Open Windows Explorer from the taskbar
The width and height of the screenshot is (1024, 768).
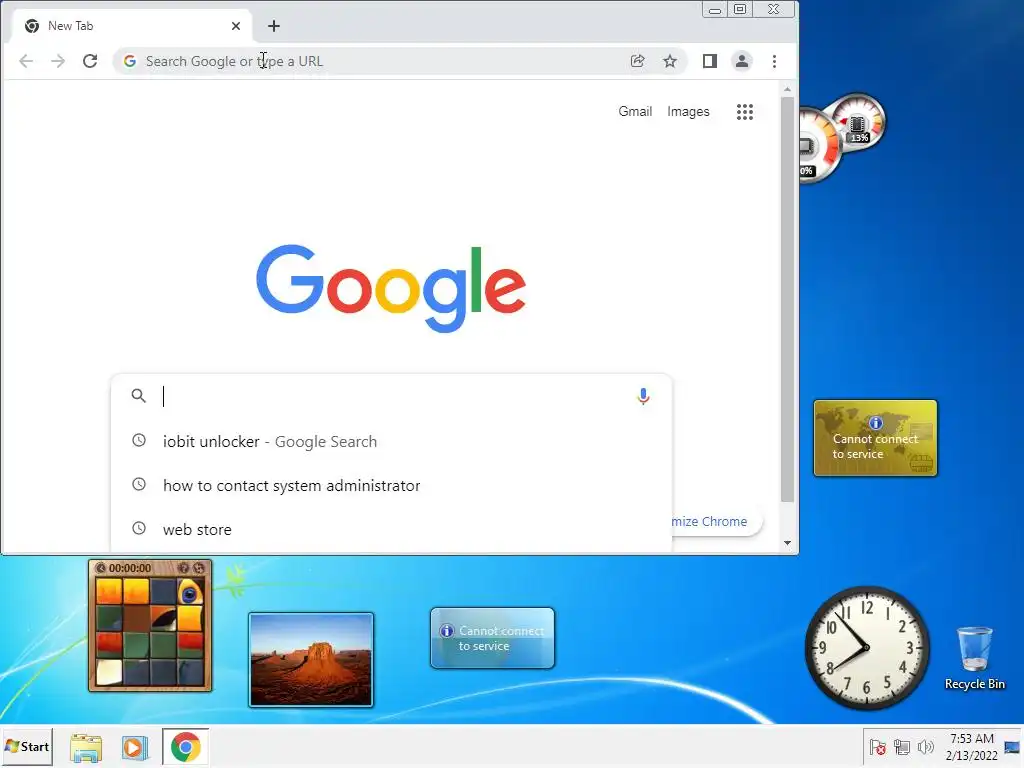tap(86, 747)
